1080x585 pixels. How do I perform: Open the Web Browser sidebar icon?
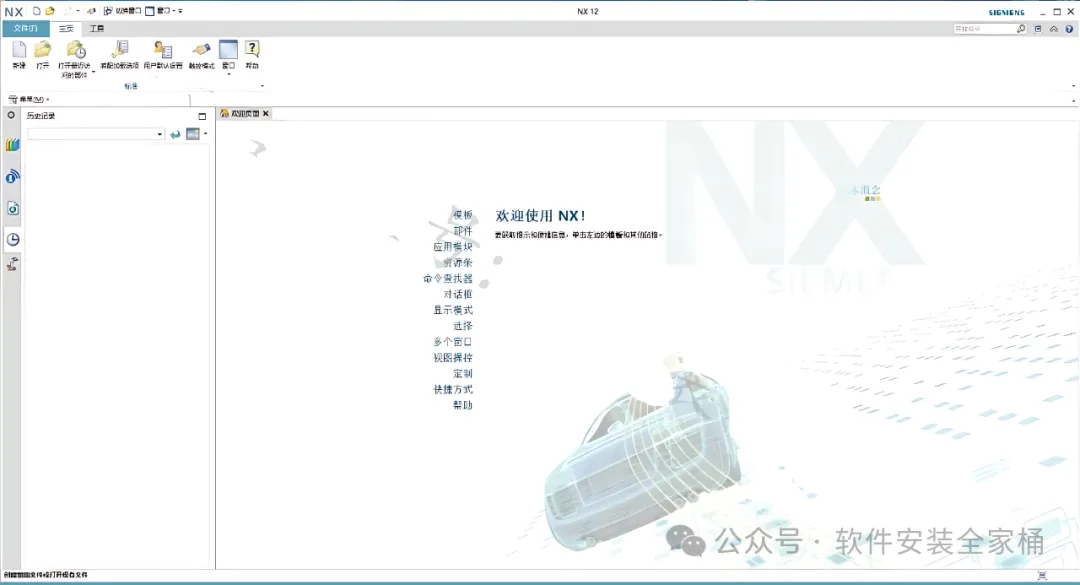pyautogui.click(x=12, y=177)
